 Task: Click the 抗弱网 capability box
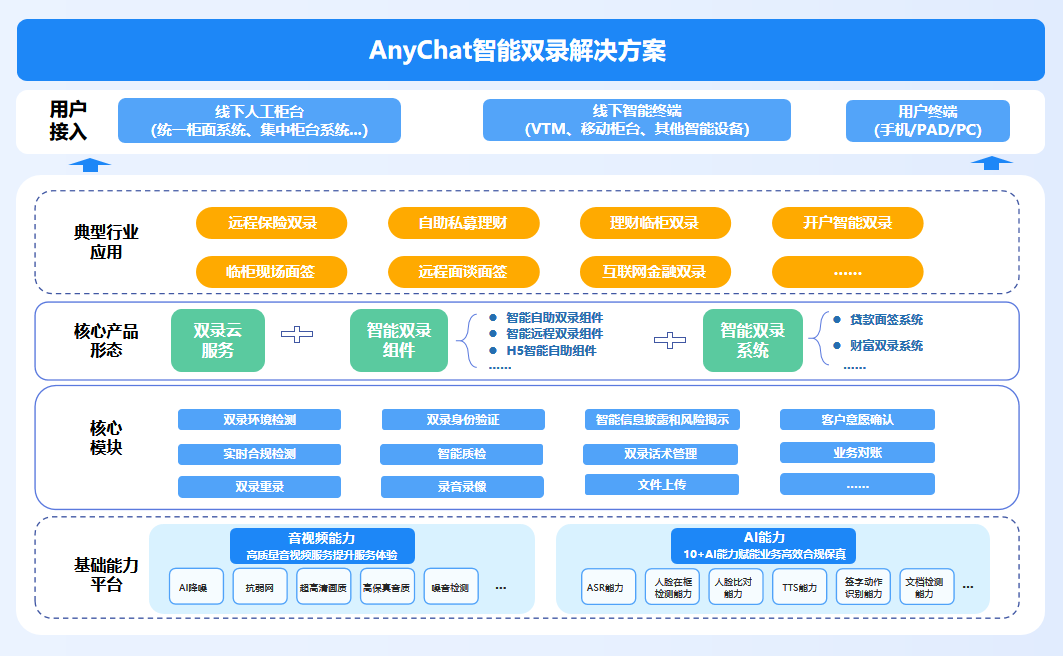260,587
